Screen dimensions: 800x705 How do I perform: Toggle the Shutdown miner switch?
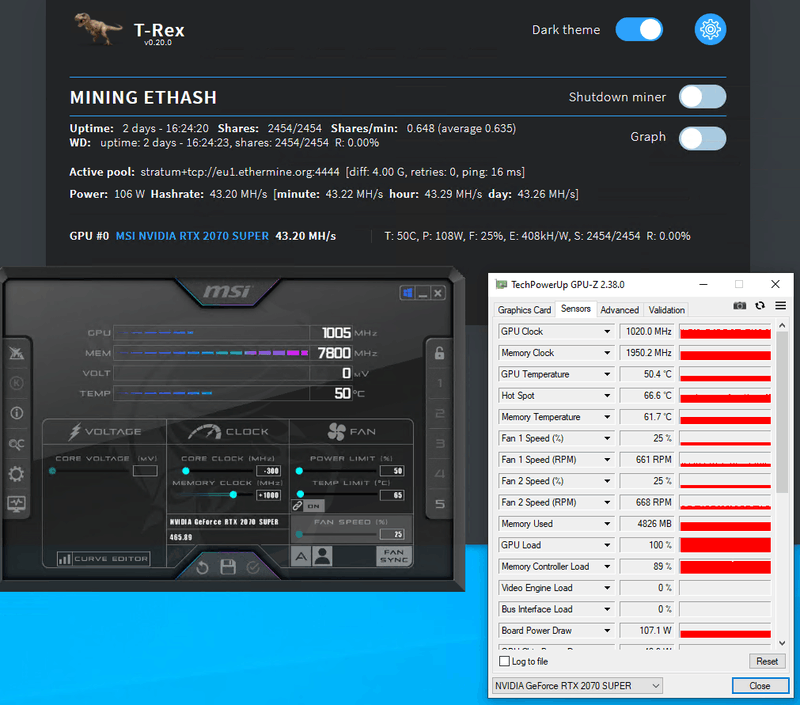702,97
